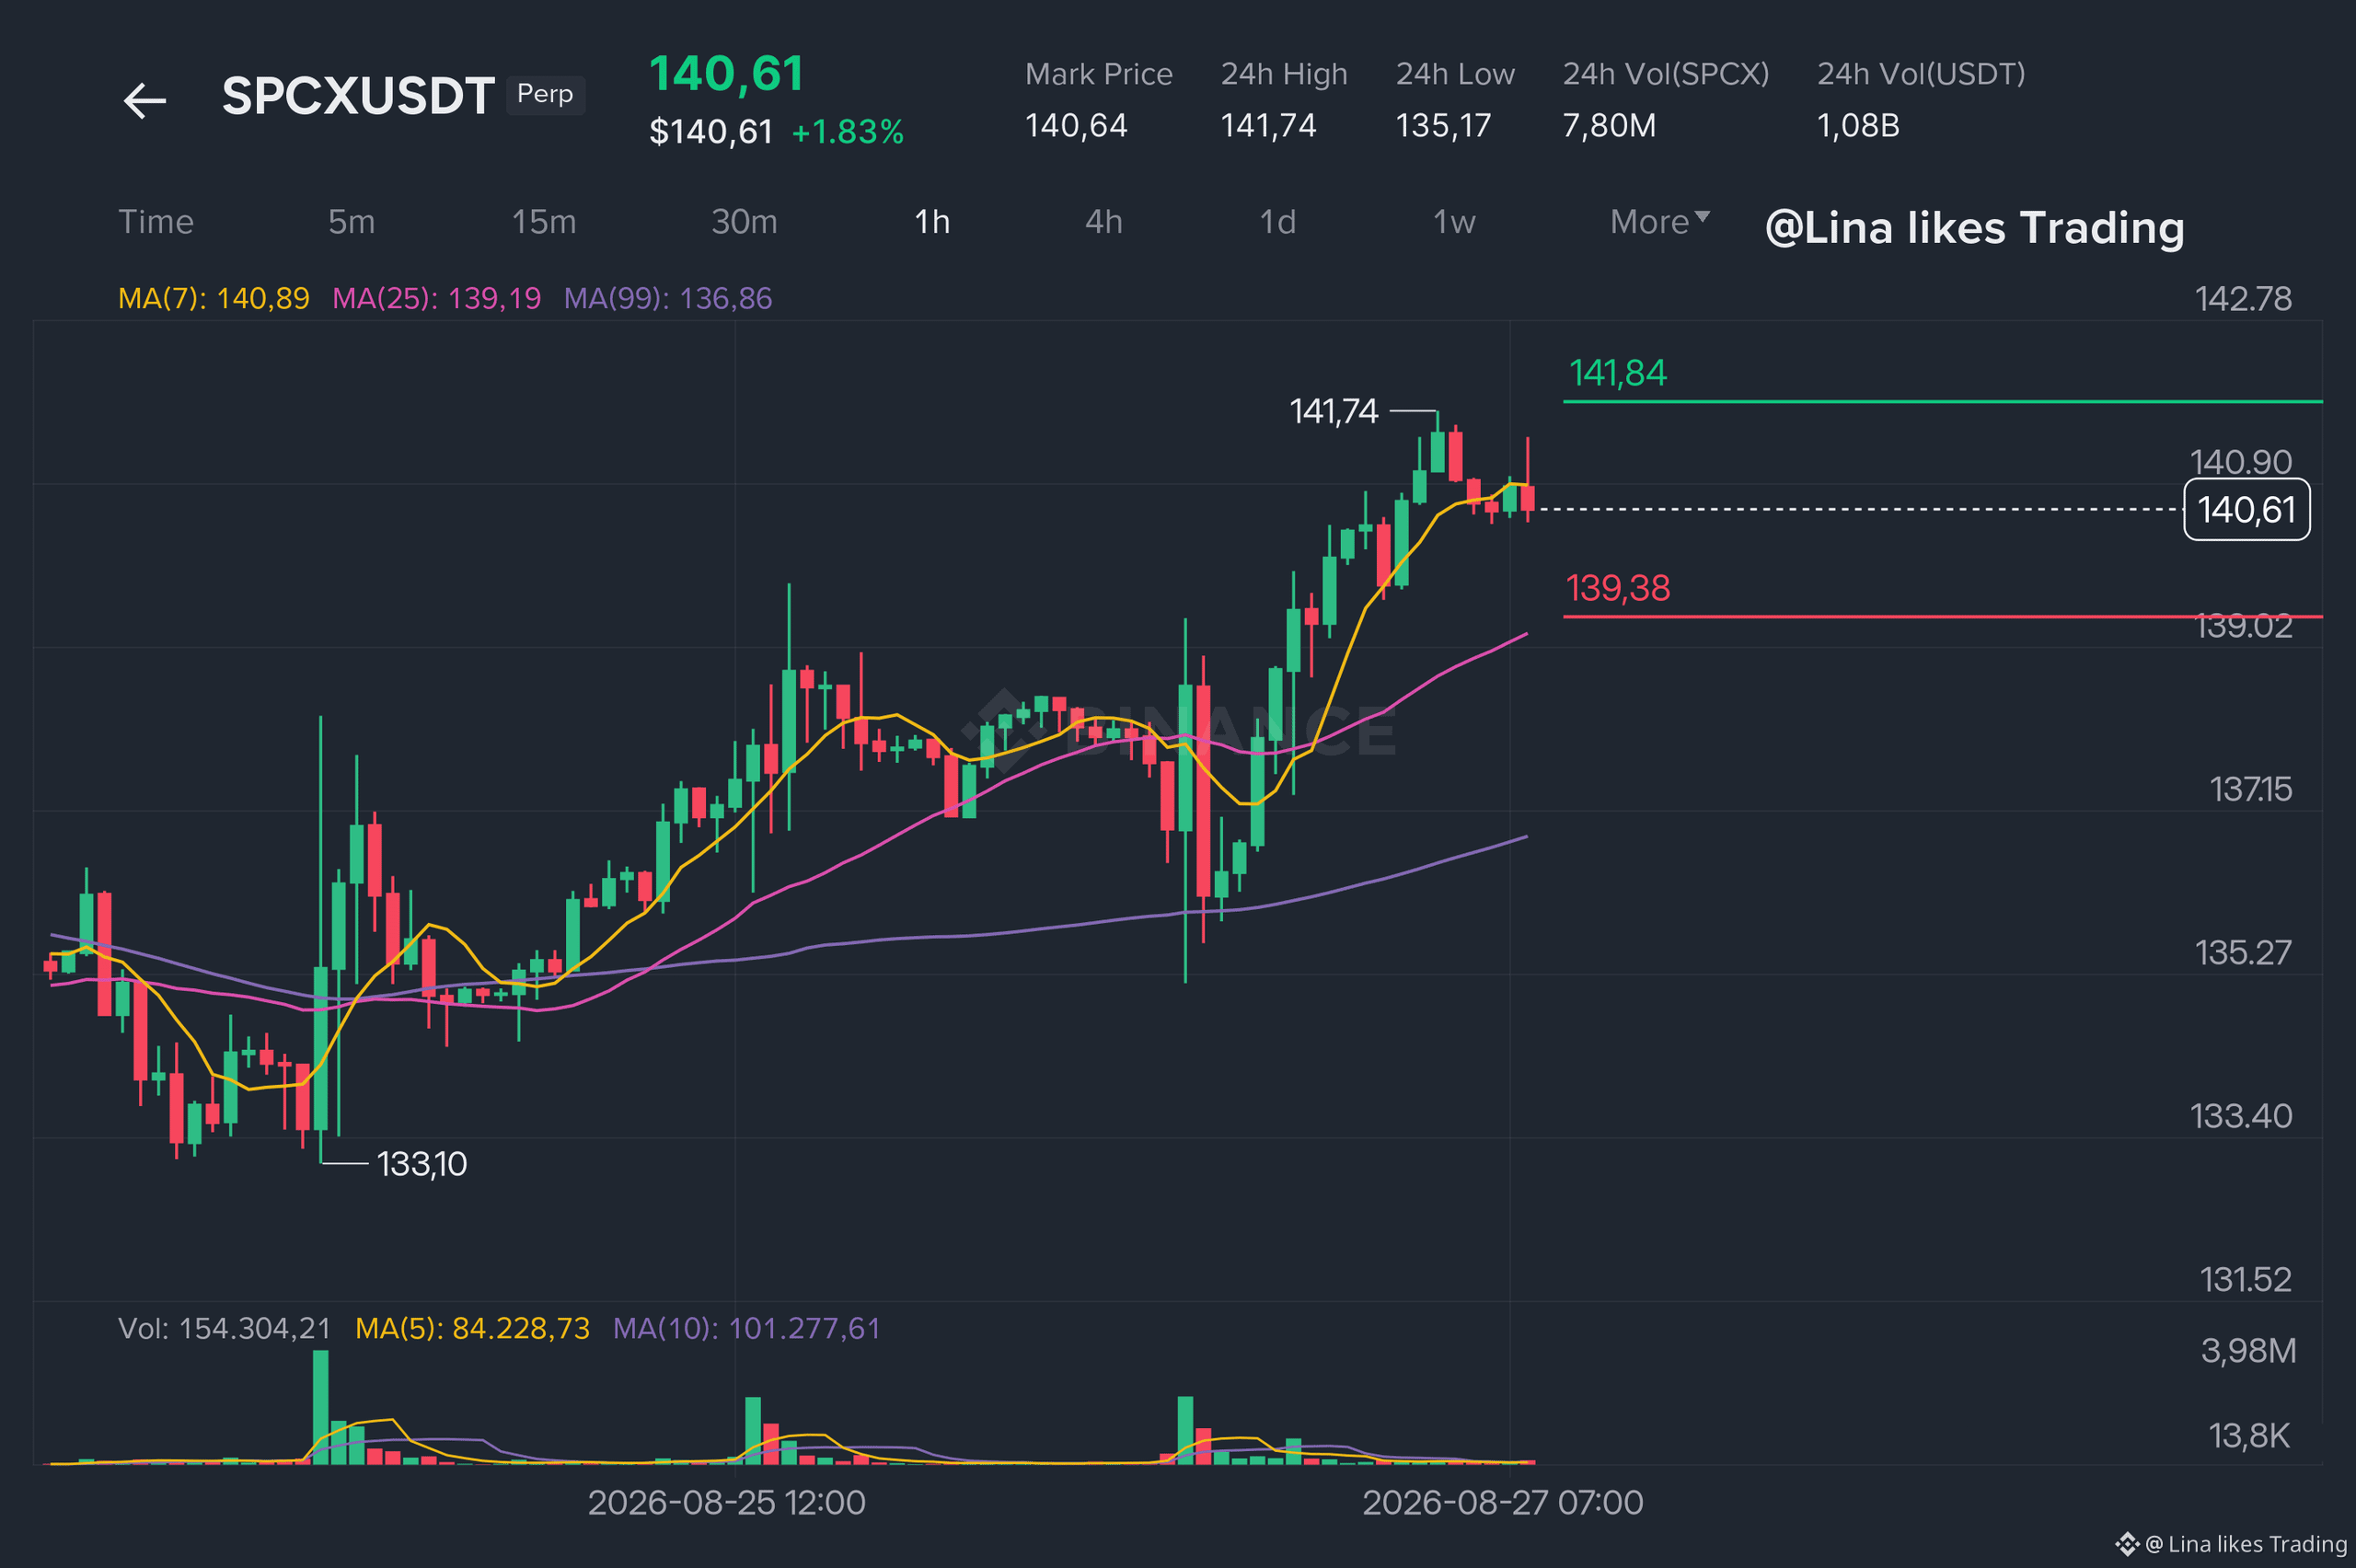This screenshot has height=1568, width=2356.
Task: Go back using the left arrow
Action: point(145,100)
